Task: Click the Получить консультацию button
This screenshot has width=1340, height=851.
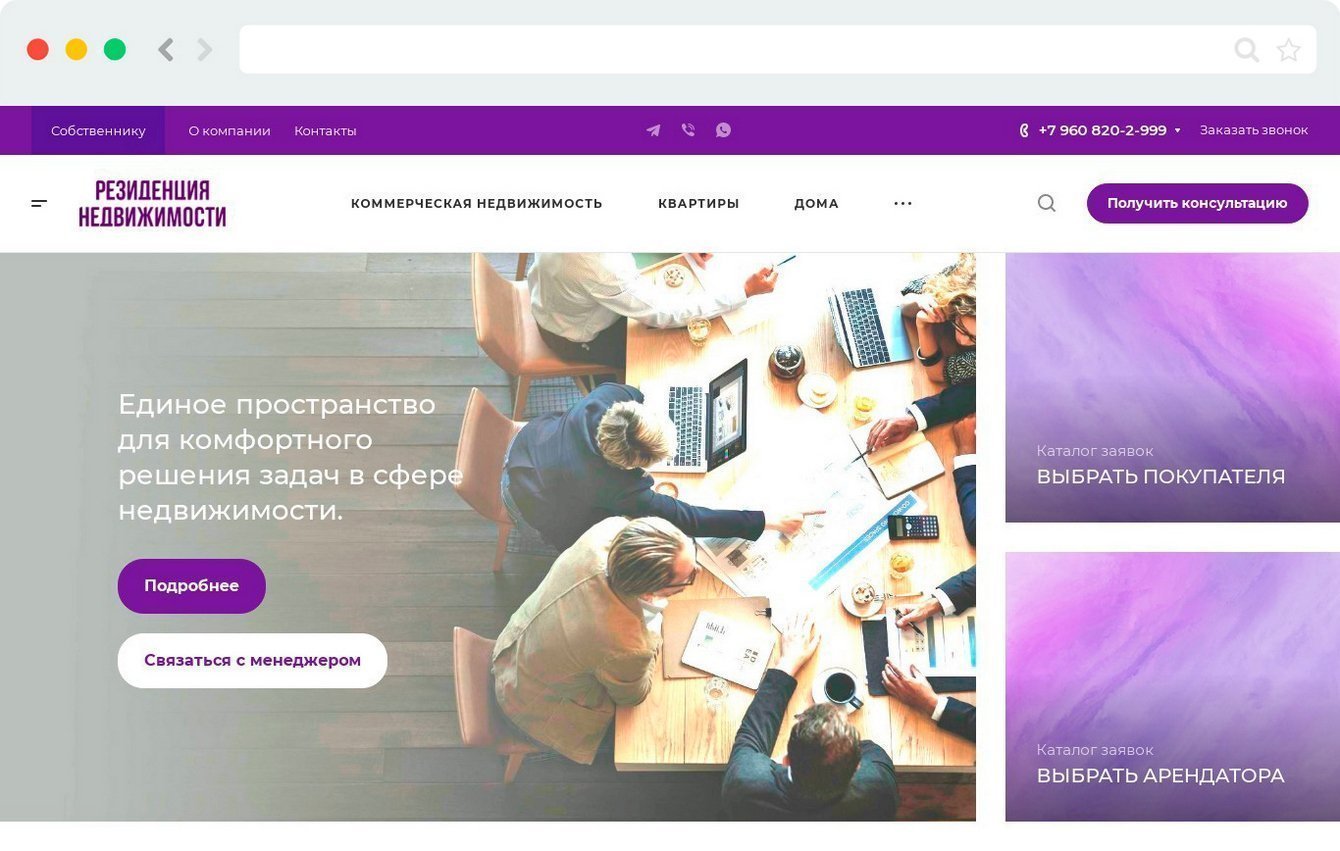Action: [1197, 203]
